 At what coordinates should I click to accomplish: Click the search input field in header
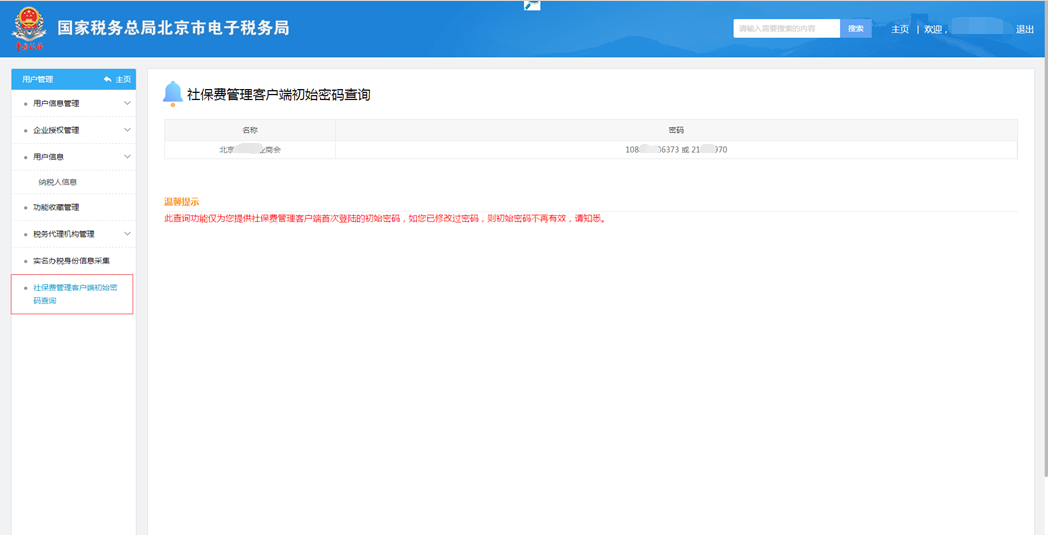coord(786,29)
